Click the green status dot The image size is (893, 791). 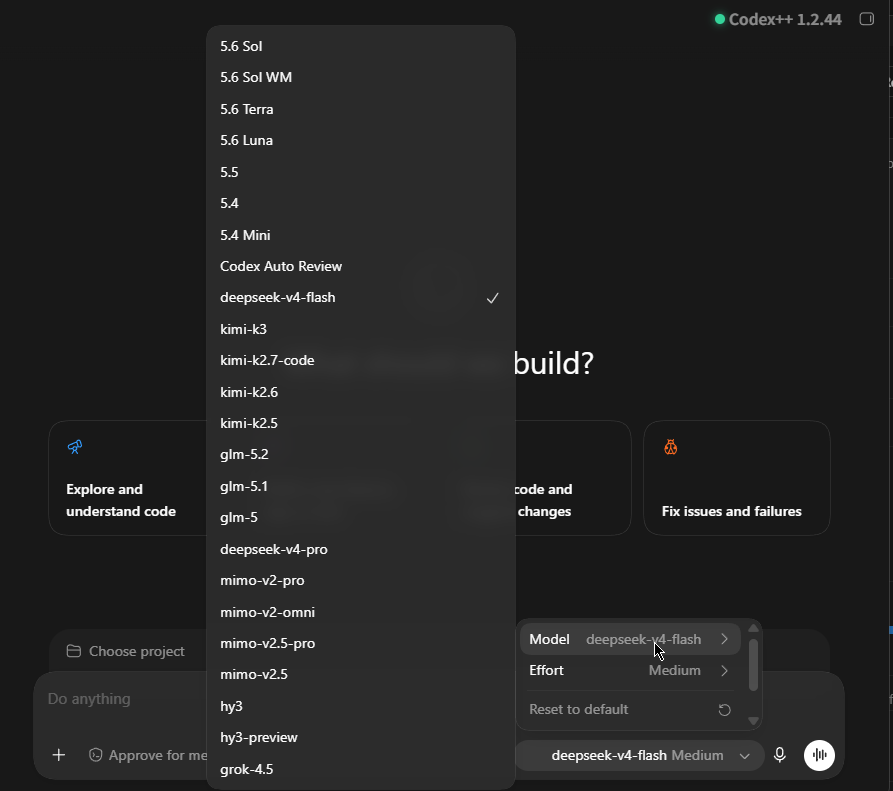tap(720, 19)
